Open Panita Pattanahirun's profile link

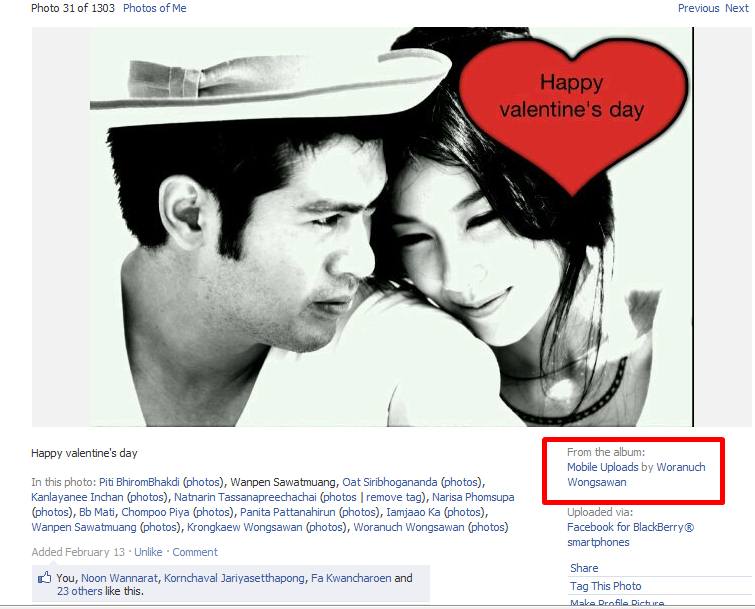287,512
